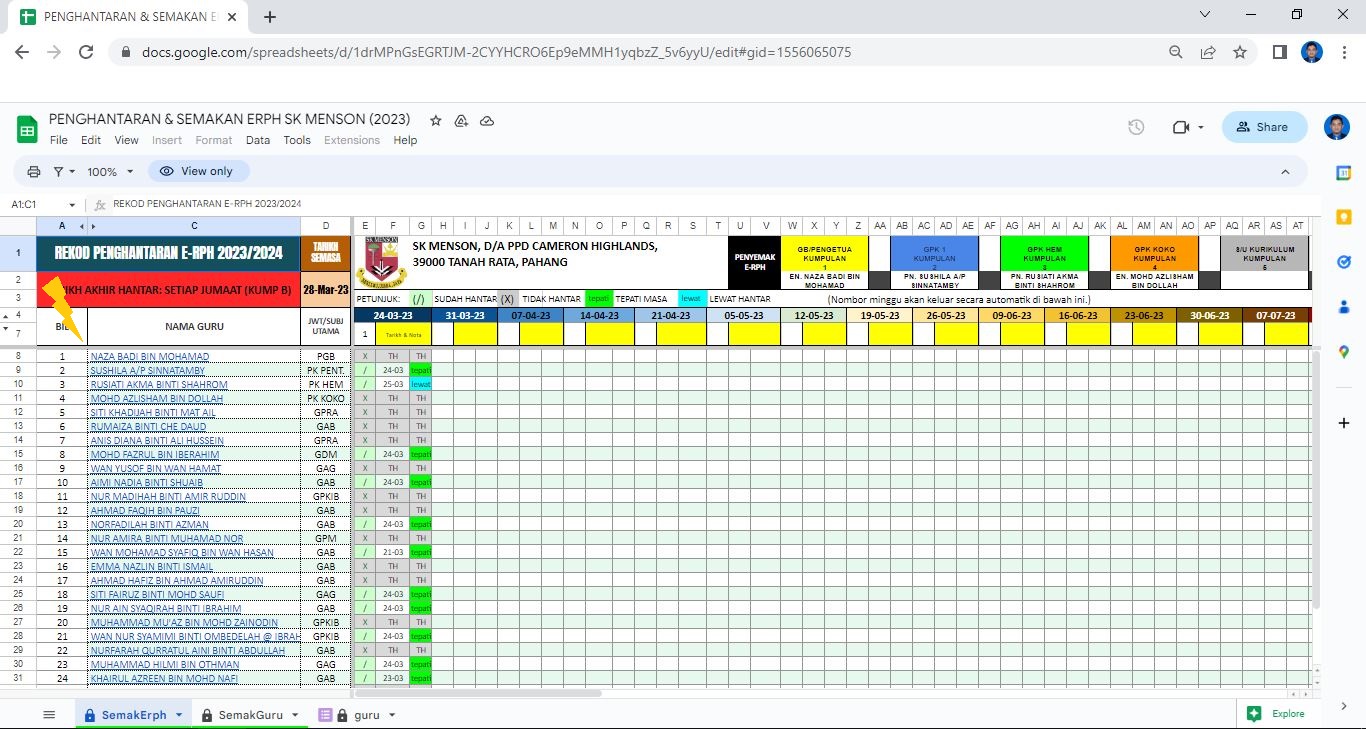The width and height of the screenshot is (1366, 729).
Task: Click the vertical scrollbar of the sheet
Action: (x=1315, y=480)
